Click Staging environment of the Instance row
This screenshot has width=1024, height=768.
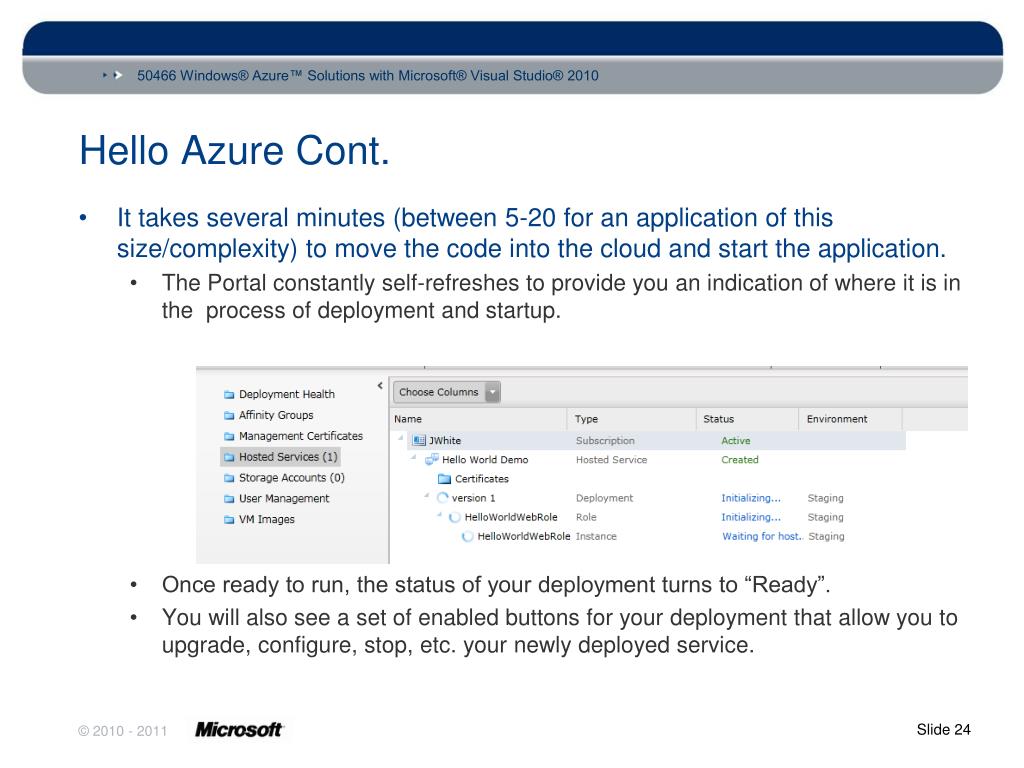(827, 537)
